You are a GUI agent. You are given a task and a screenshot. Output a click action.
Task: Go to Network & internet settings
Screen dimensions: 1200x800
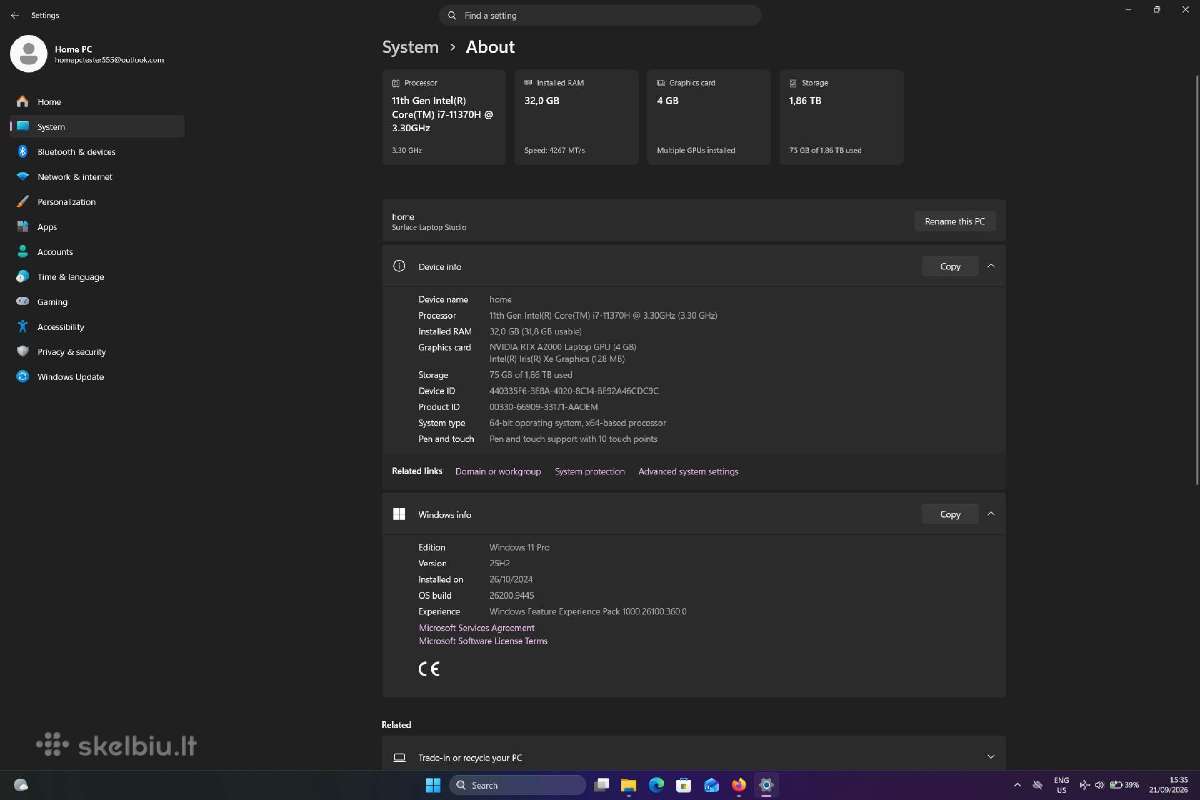(x=96, y=177)
